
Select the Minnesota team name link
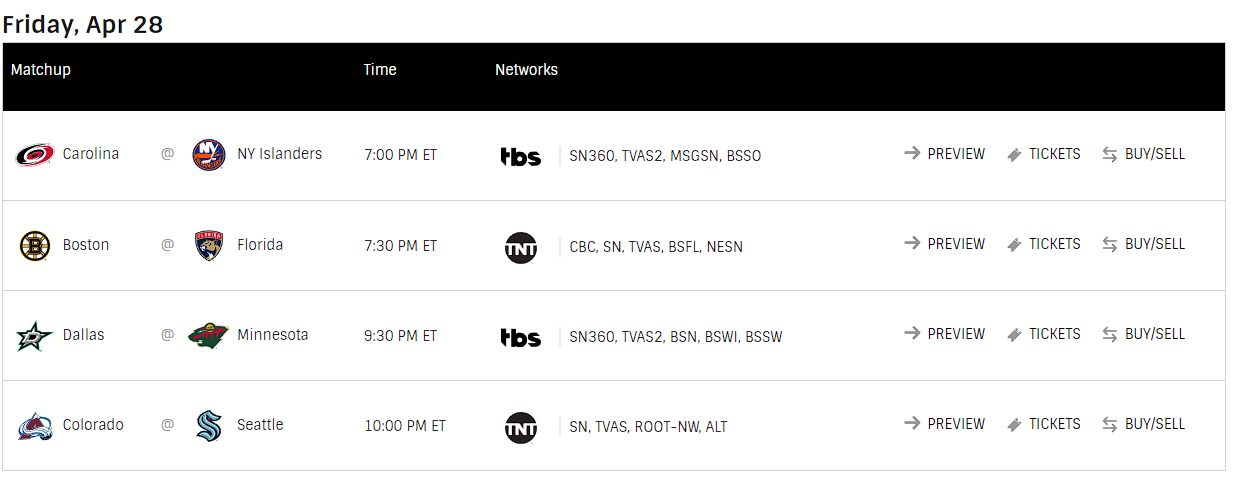coord(272,335)
